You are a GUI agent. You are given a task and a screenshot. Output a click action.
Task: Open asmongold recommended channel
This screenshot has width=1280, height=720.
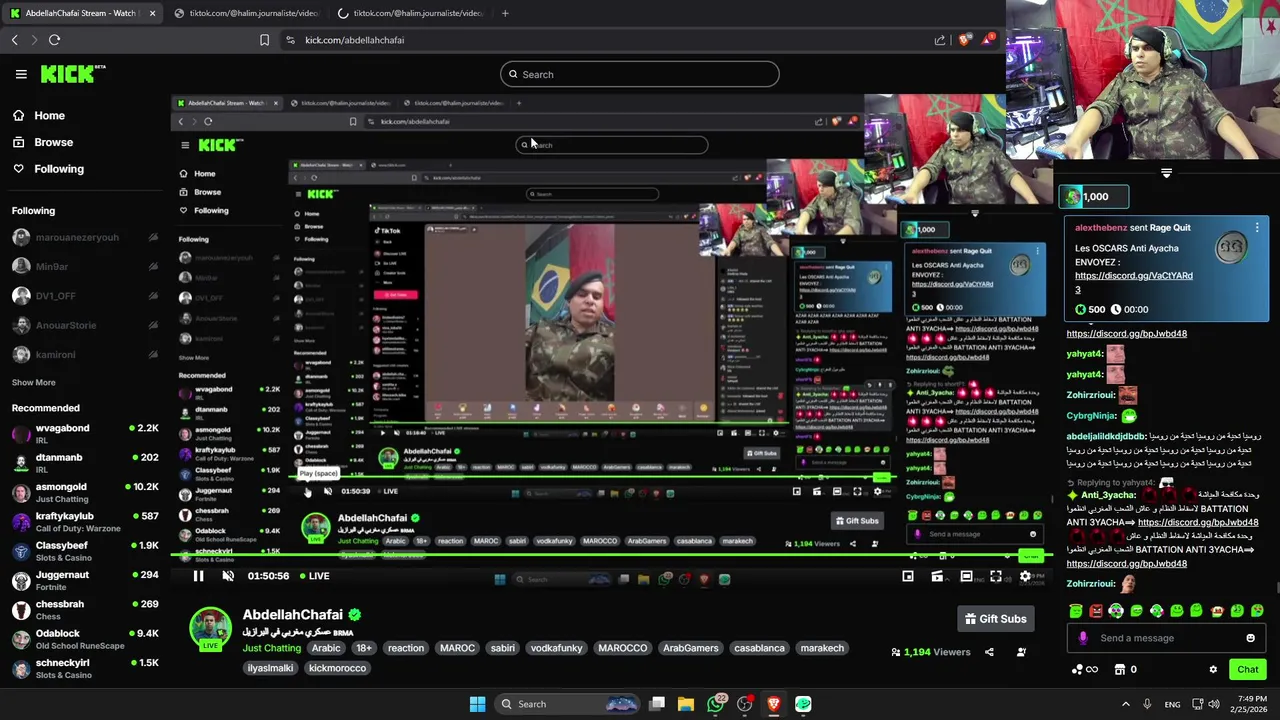[x=84, y=492]
